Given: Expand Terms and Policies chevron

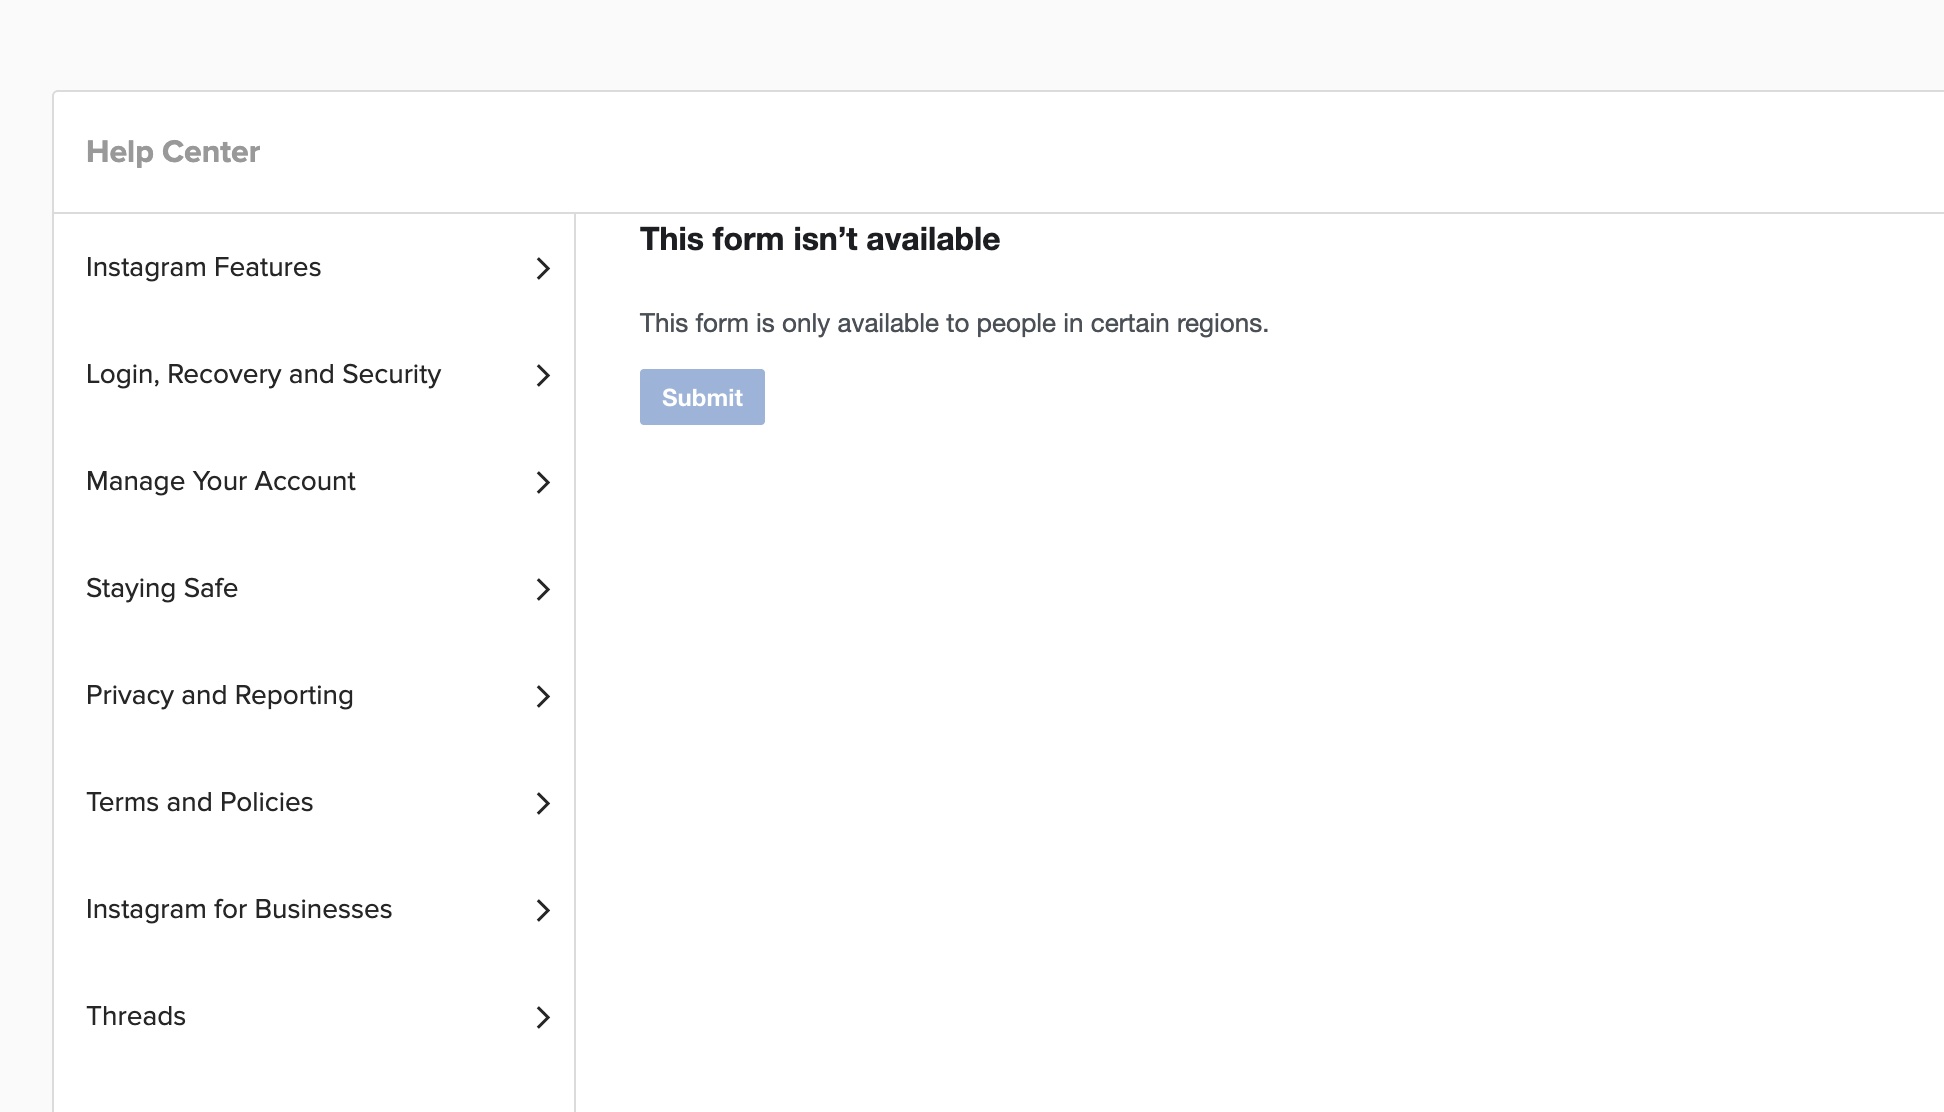Looking at the screenshot, I should (x=543, y=803).
